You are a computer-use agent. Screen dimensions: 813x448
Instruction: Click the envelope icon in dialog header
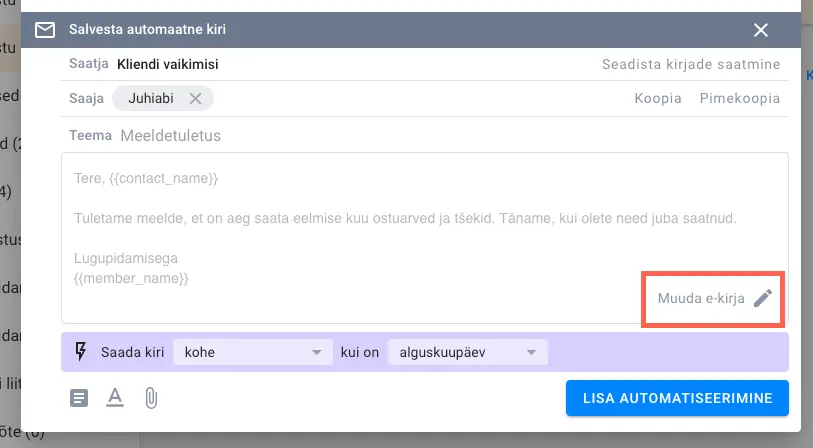45,30
